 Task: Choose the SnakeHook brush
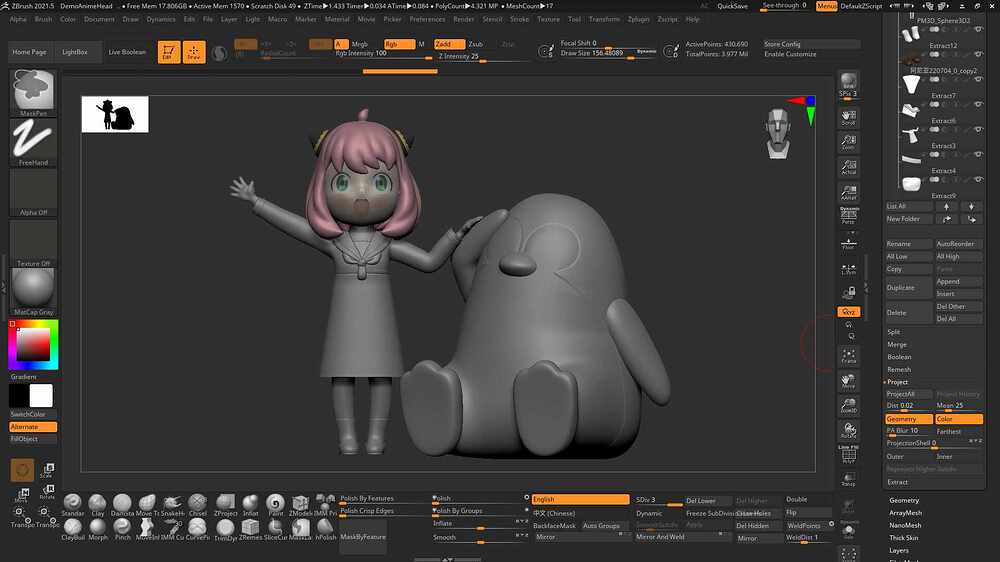(172, 504)
